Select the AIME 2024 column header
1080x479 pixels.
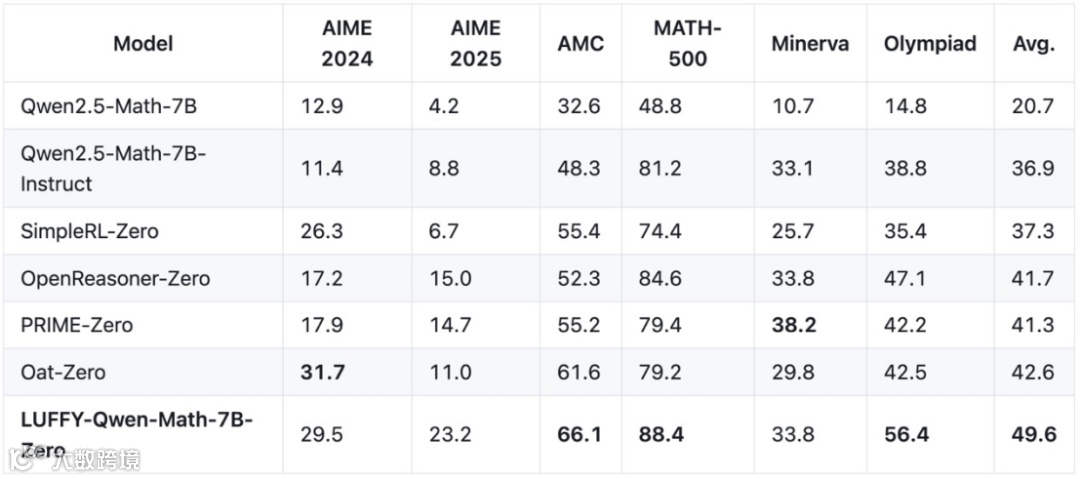click(347, 43)
